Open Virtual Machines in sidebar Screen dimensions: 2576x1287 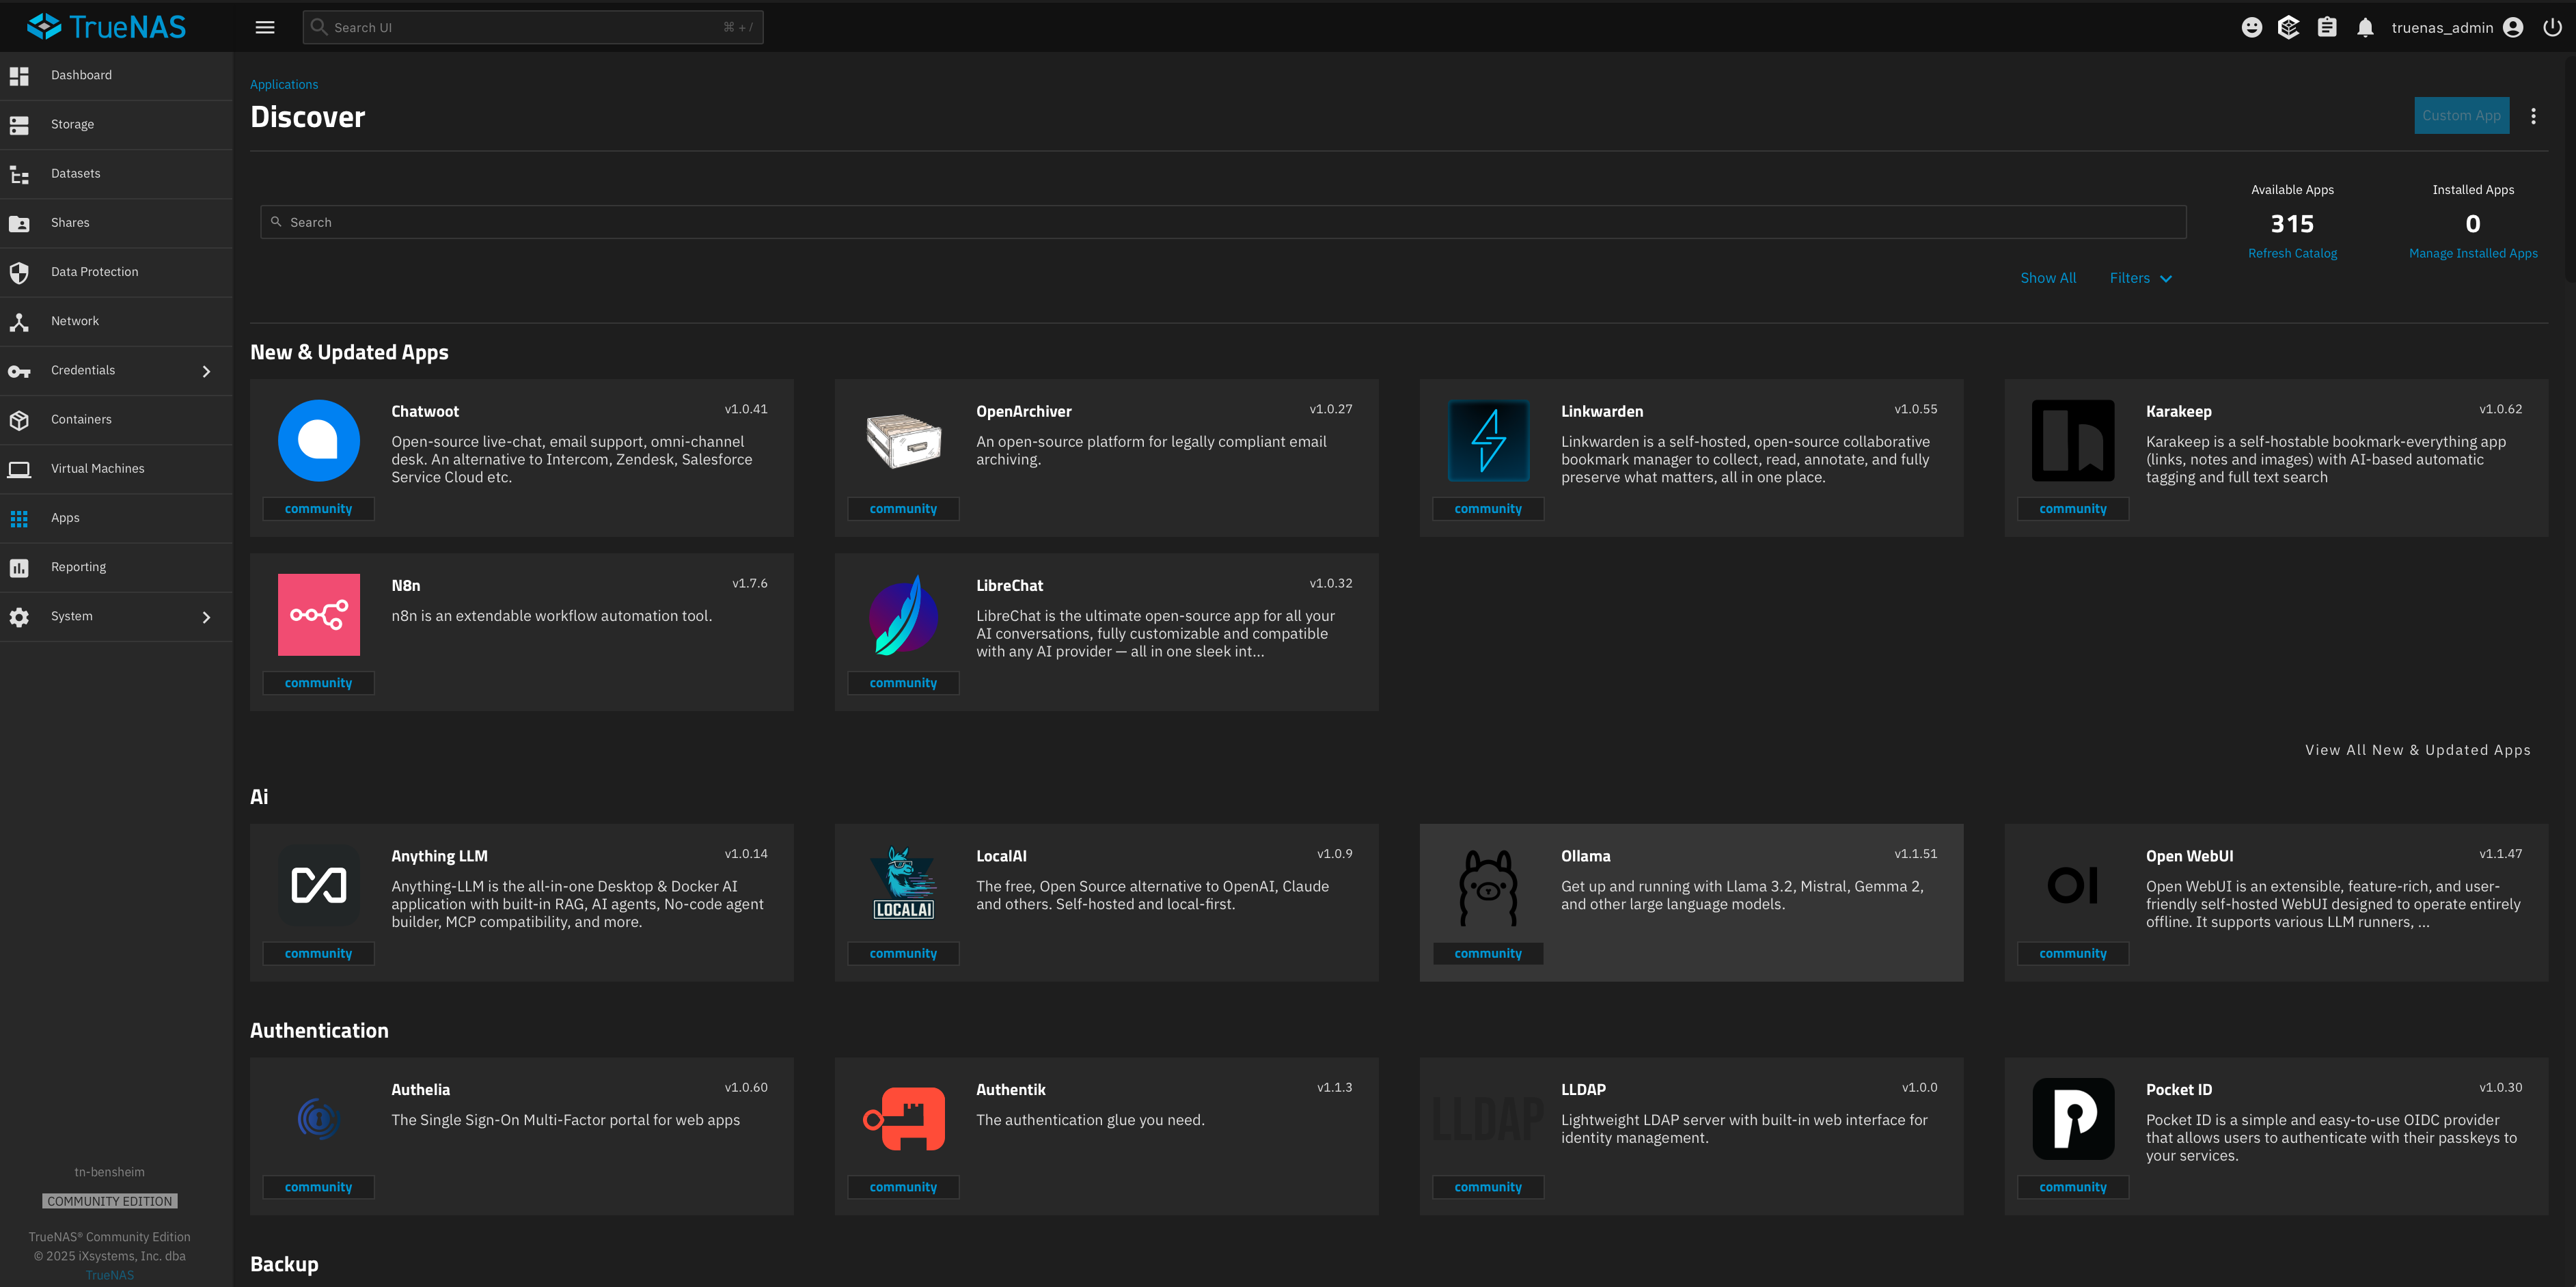(97, 468)
